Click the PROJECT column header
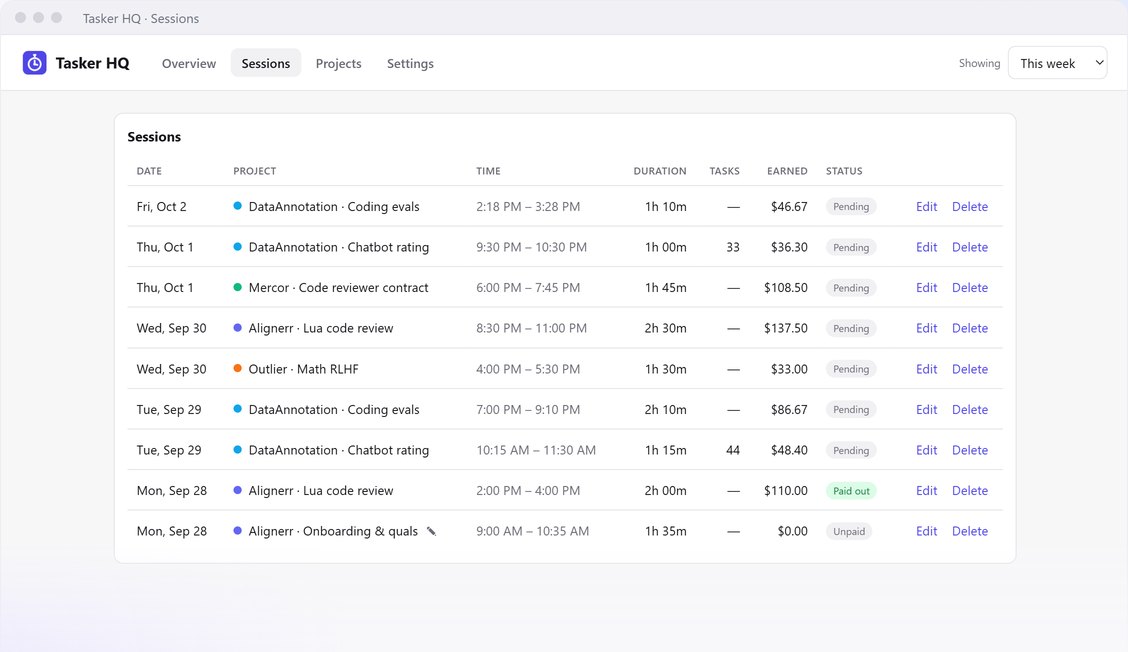 (255, 171)
